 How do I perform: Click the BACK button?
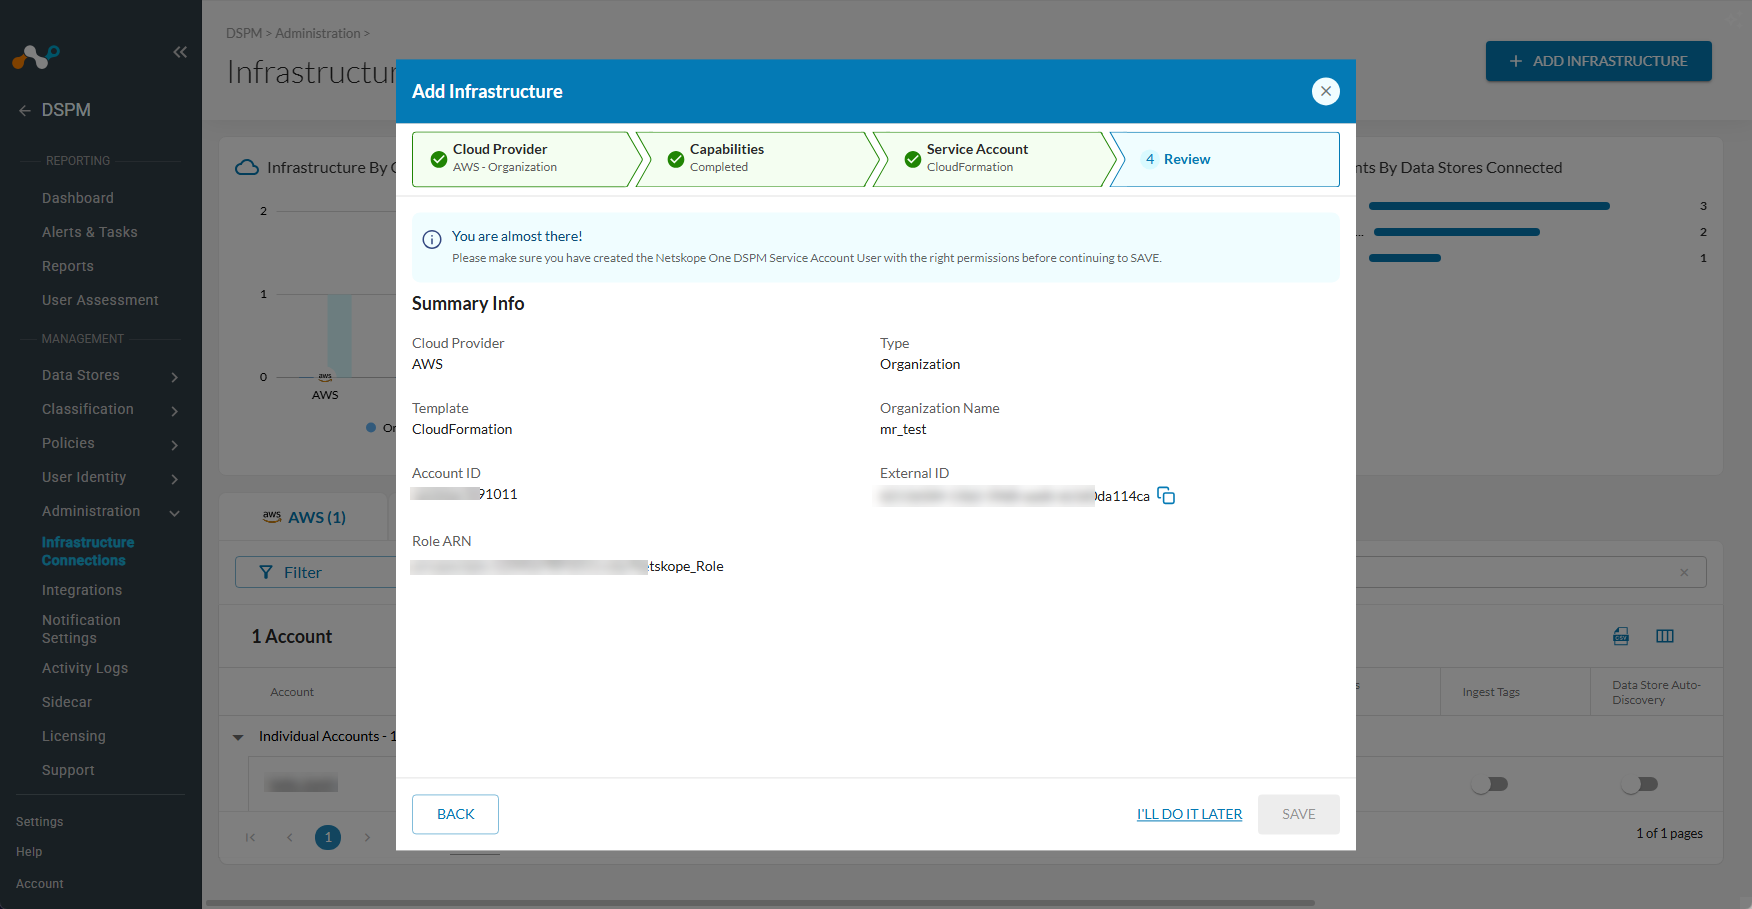456,814
